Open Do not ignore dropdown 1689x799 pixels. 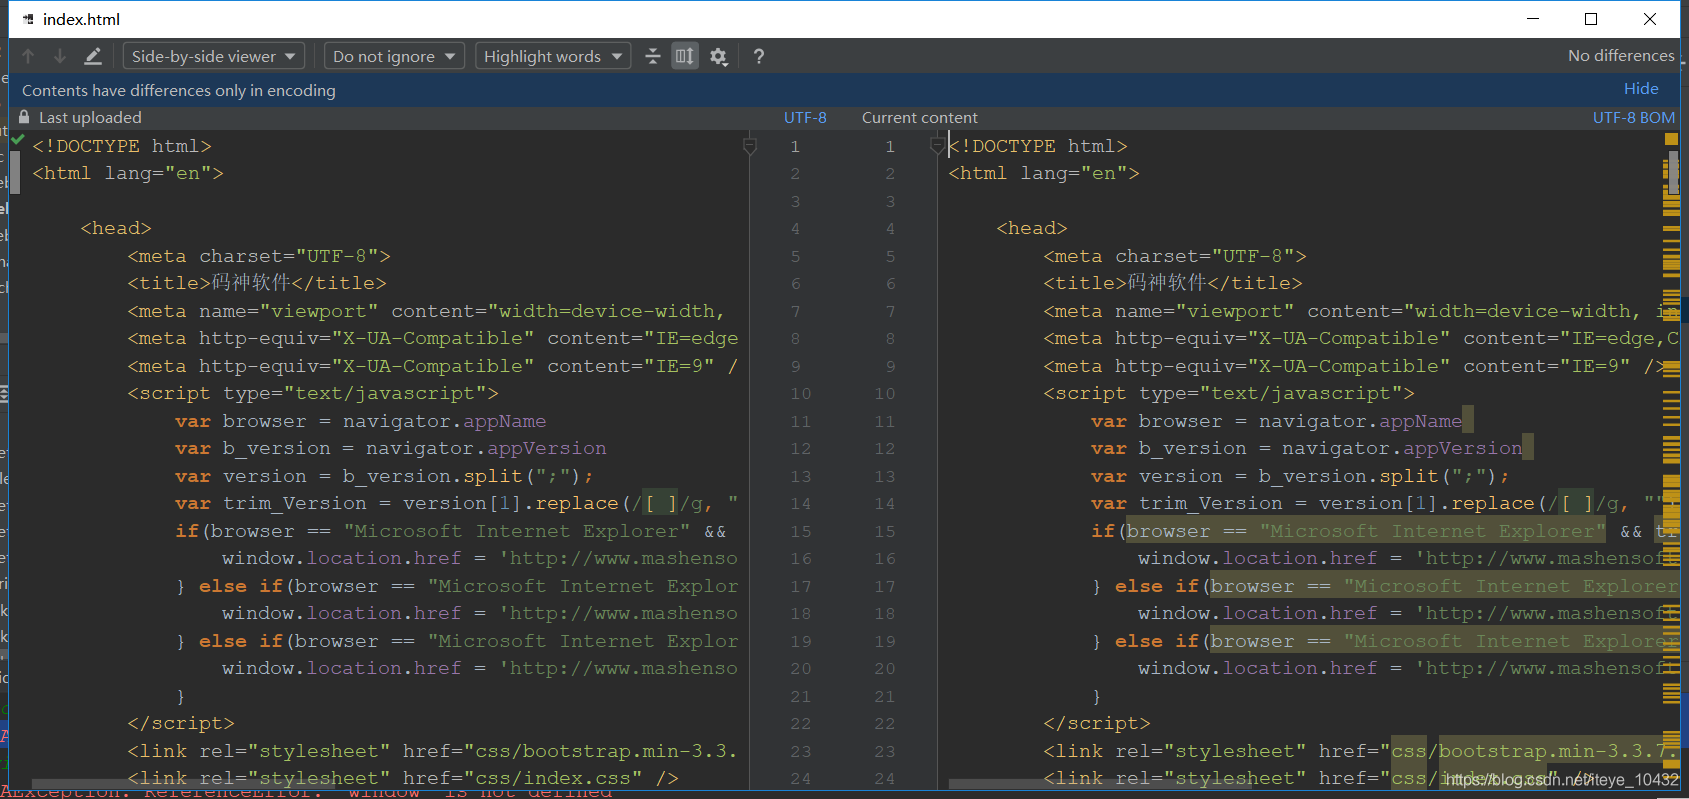pos(394,57)
